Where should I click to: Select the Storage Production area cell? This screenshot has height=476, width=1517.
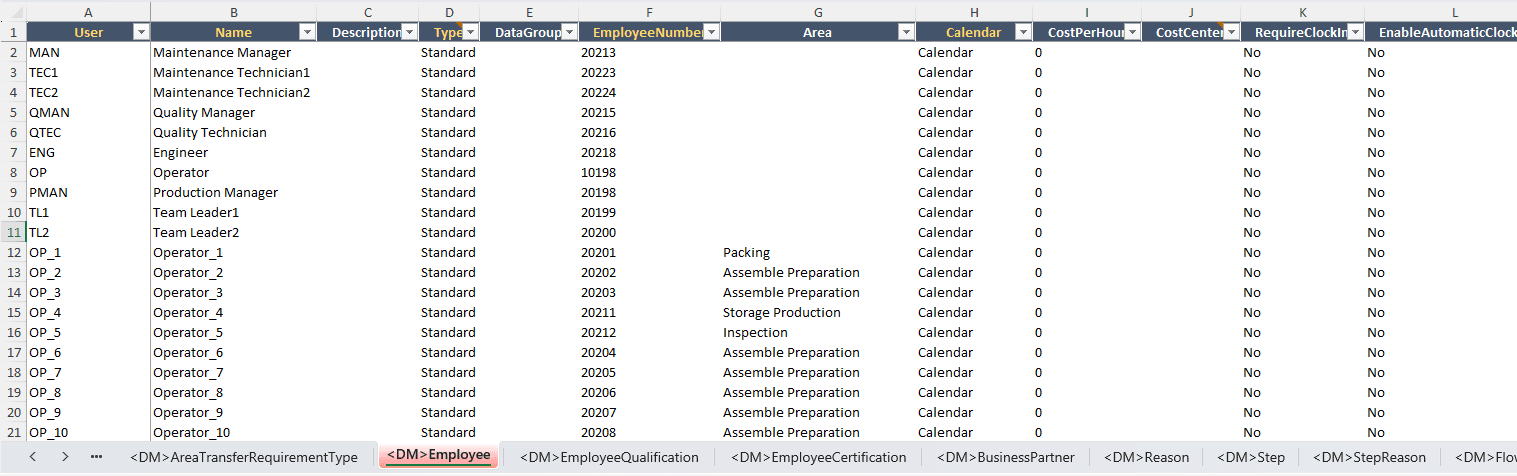tap(781, 312)
